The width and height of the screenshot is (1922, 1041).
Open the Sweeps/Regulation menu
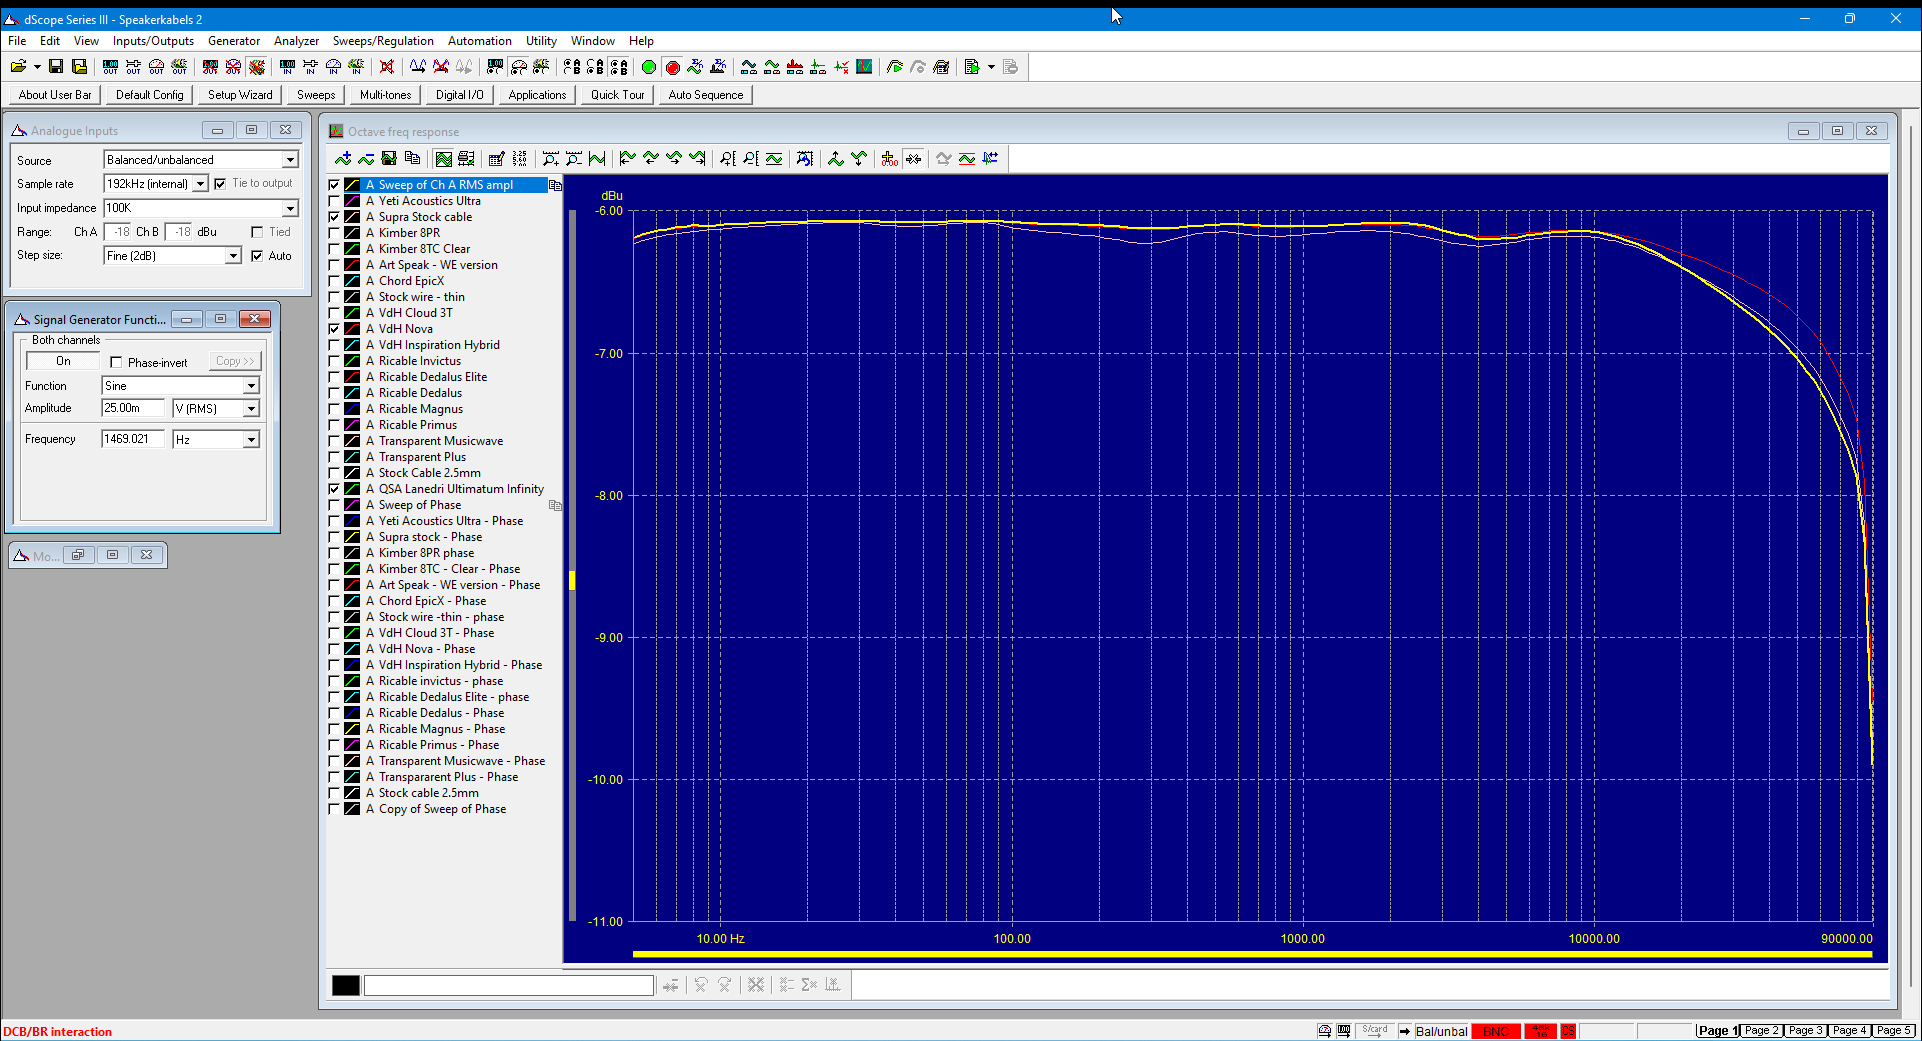383,41
